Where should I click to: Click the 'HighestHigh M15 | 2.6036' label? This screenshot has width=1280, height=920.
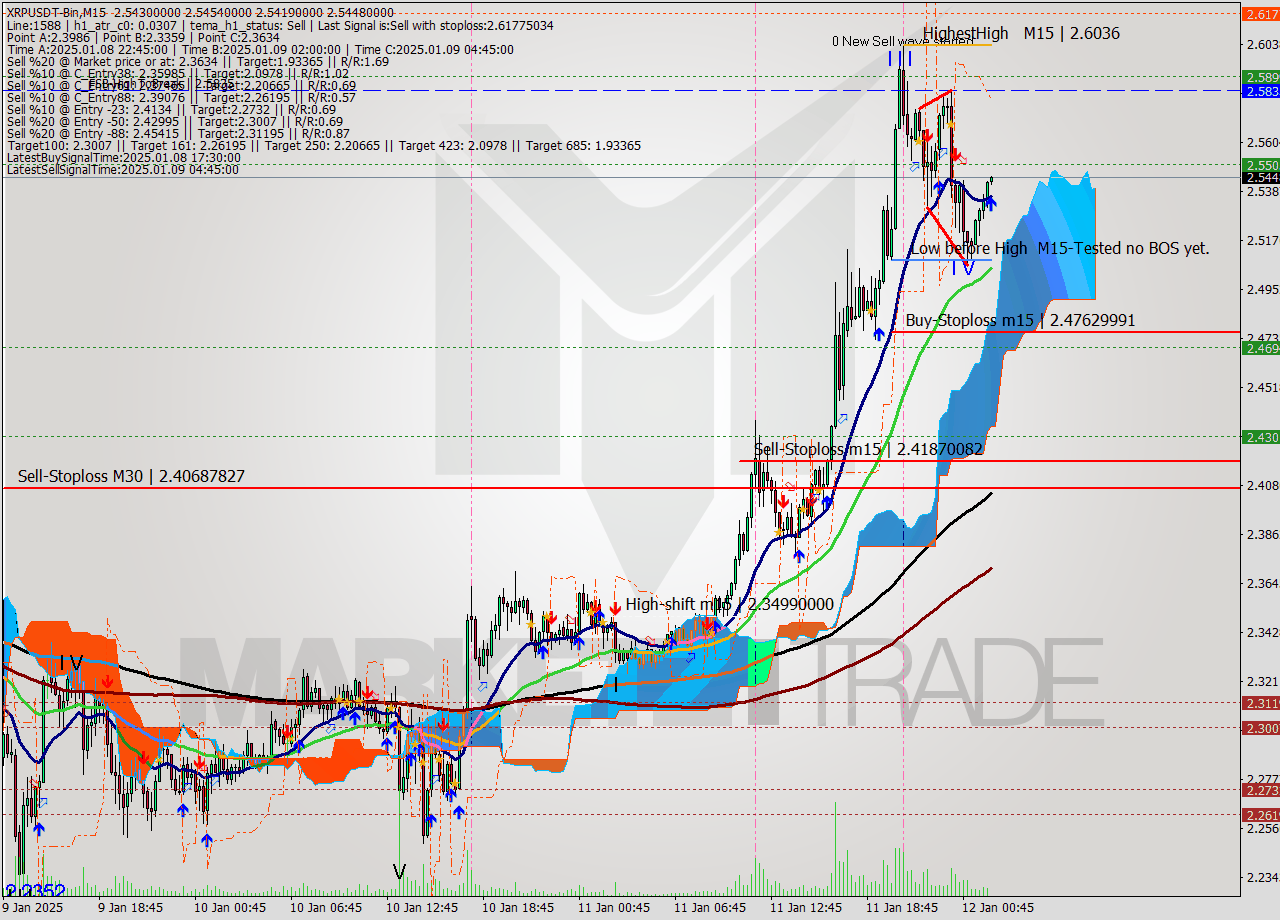pos(1021,33)
